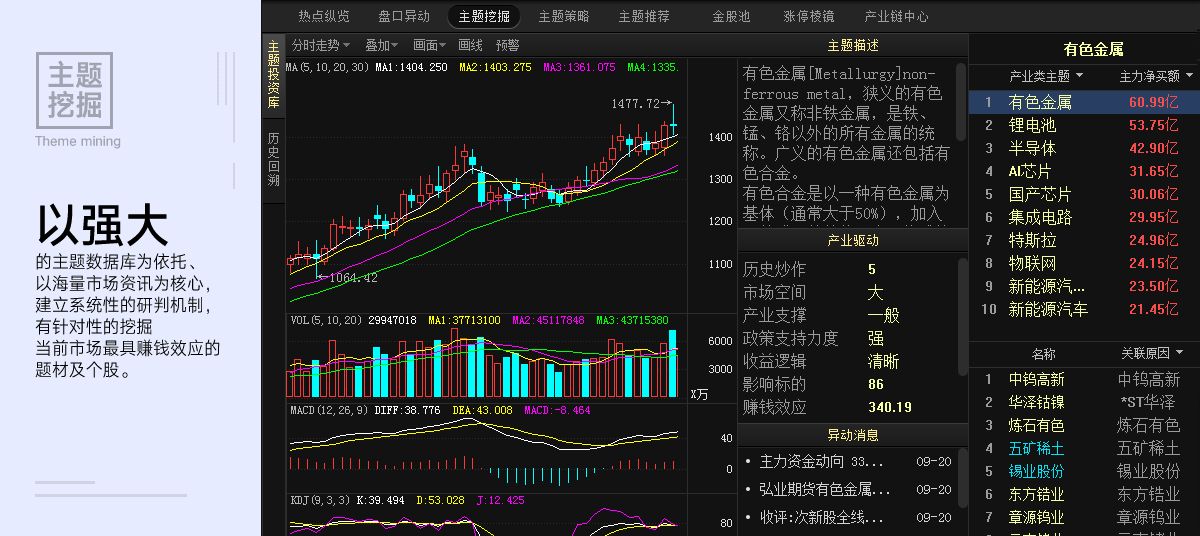Image resolution: width=1200 pixels, height=536 pixels.
Task: Expand the 关联原因 column dropdown
Action: click(1179, 353)
